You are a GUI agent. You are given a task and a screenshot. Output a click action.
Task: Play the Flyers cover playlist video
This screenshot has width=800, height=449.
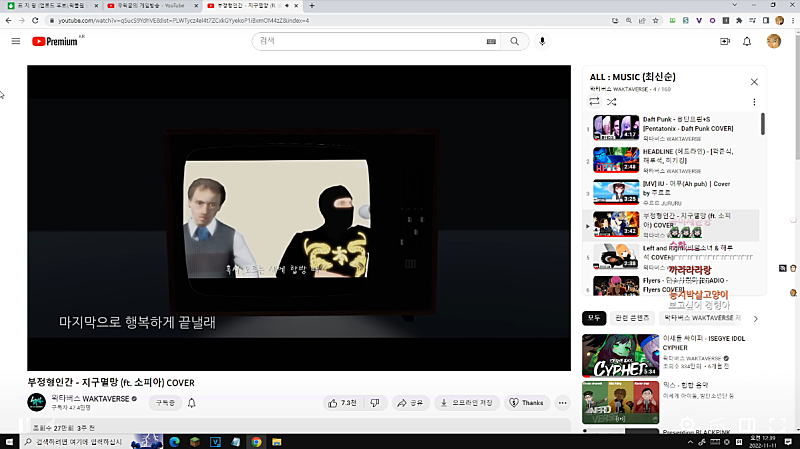click(x=671, y=285)
